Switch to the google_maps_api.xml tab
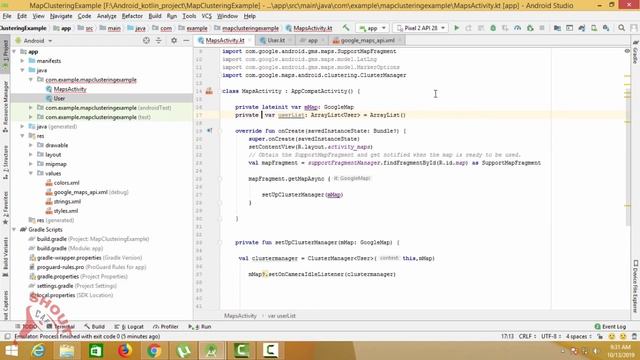The image size is (640, 360). click(367, 40)
